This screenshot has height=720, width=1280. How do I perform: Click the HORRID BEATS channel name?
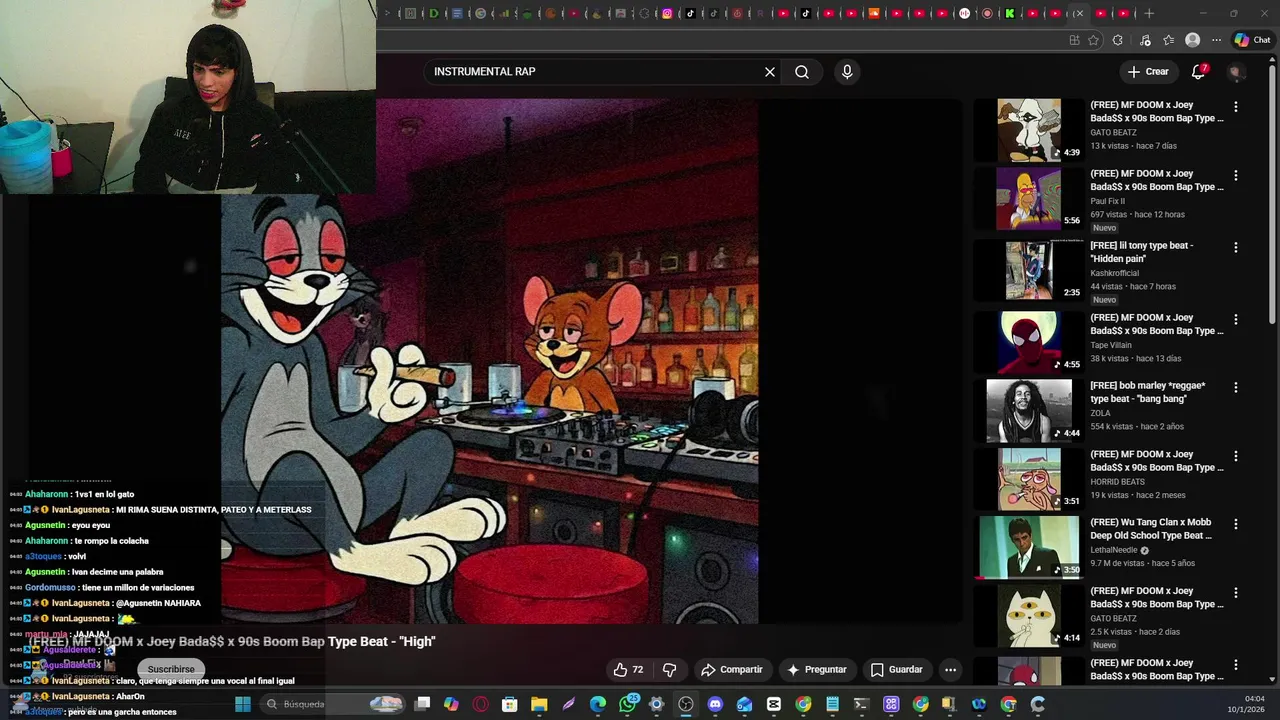pyautogui.click(x=1118, y=482)
